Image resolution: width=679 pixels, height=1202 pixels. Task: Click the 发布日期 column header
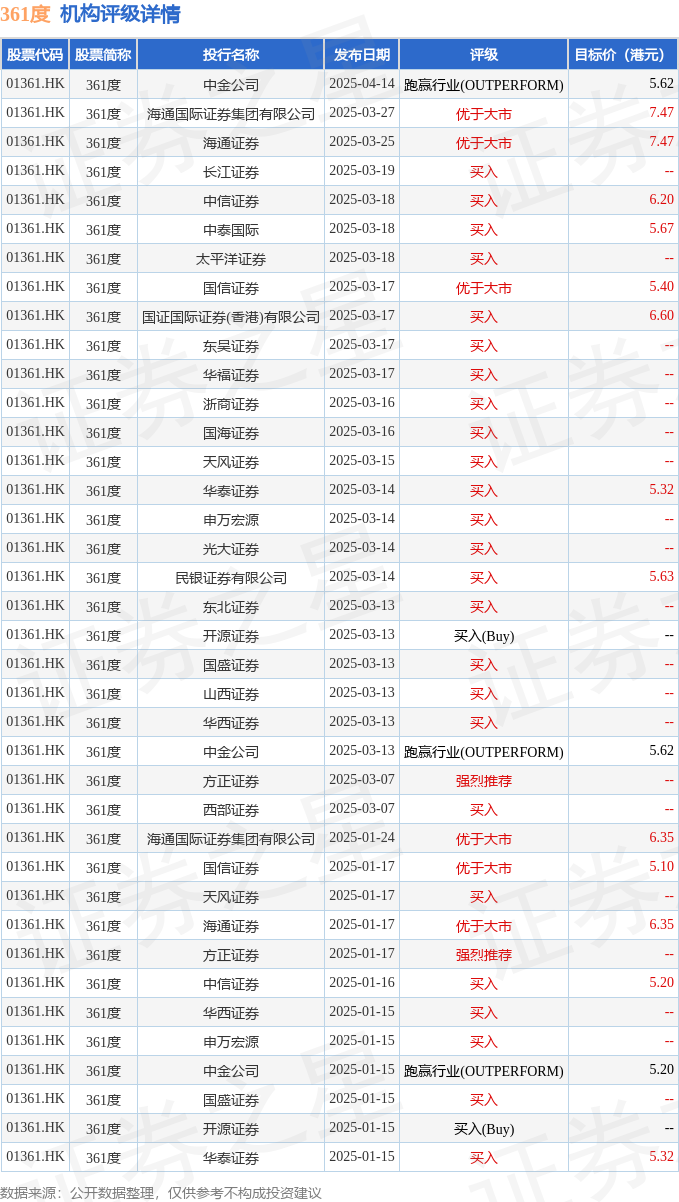[362, 55]
